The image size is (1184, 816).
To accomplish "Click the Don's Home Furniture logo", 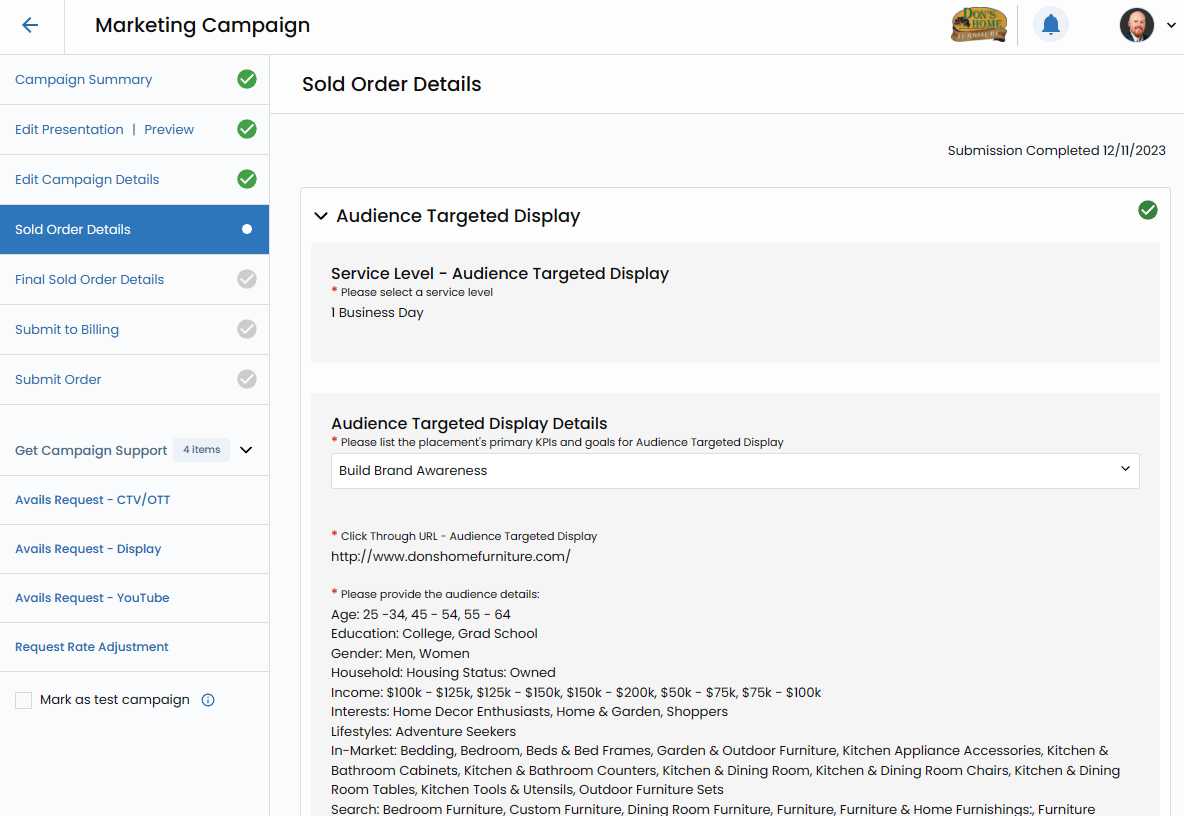I will coord(978,25).
